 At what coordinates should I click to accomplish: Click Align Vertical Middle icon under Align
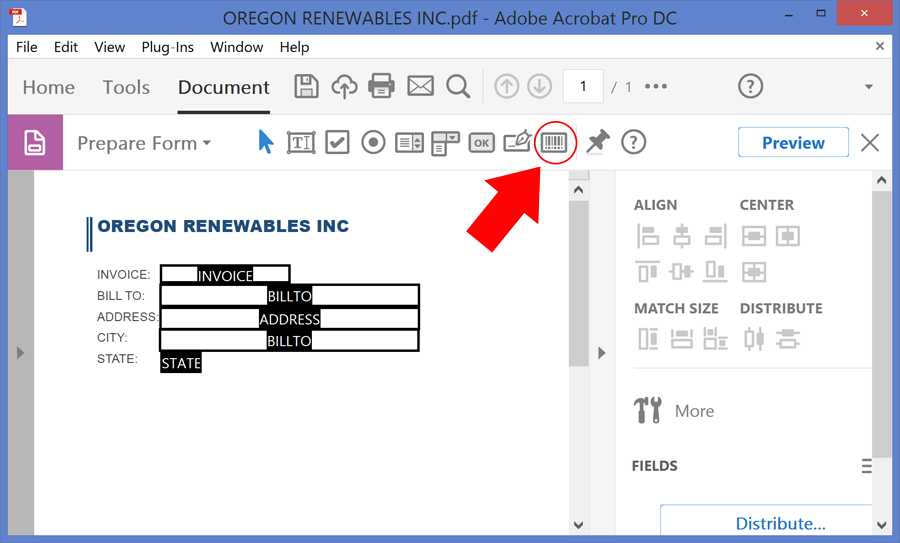pyautogui.click(x=681, y=271)
